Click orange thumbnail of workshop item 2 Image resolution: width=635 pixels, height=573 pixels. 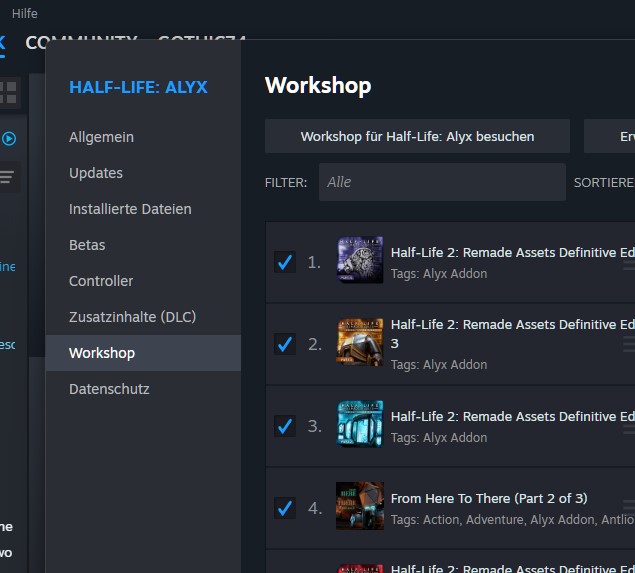click(360, 342)
